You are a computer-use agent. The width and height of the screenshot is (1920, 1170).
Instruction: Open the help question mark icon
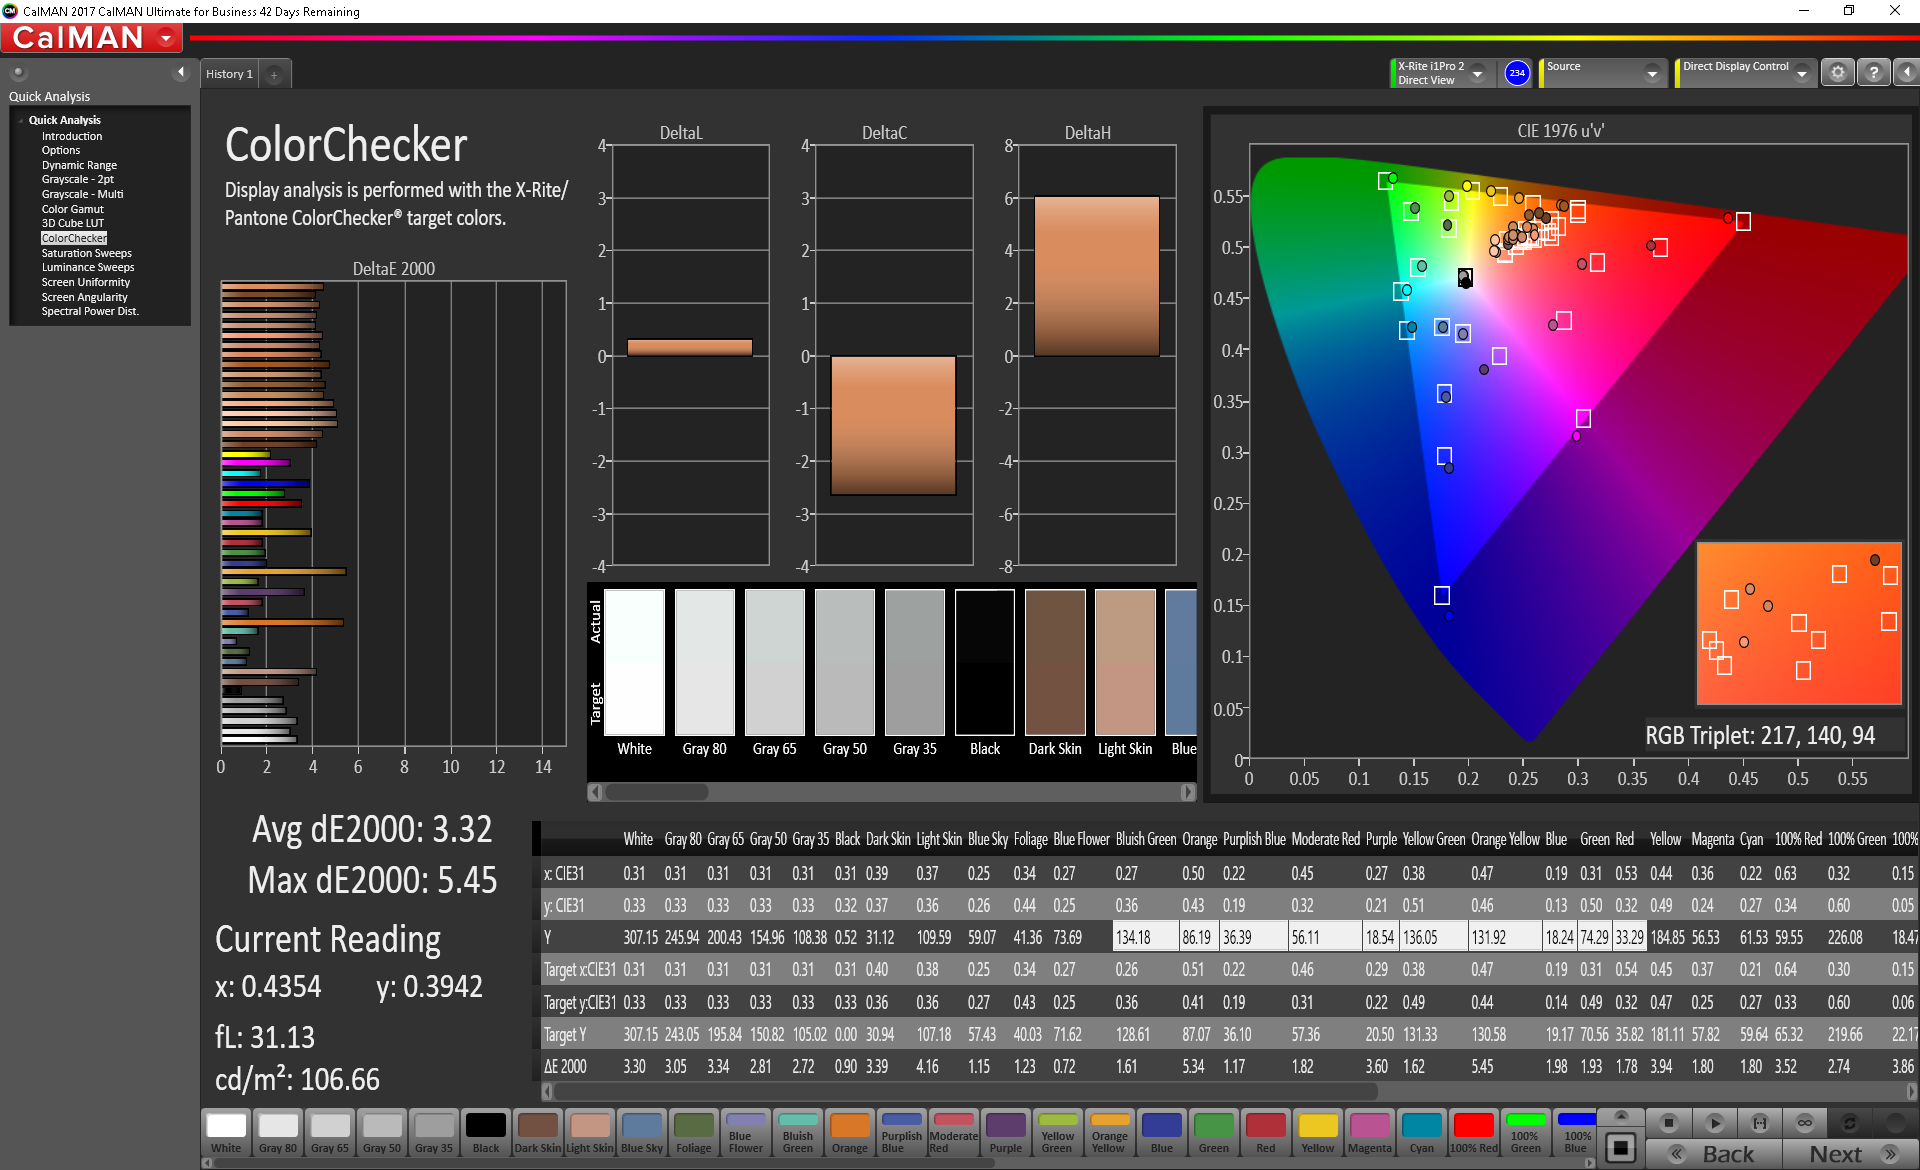[1873, 73]
